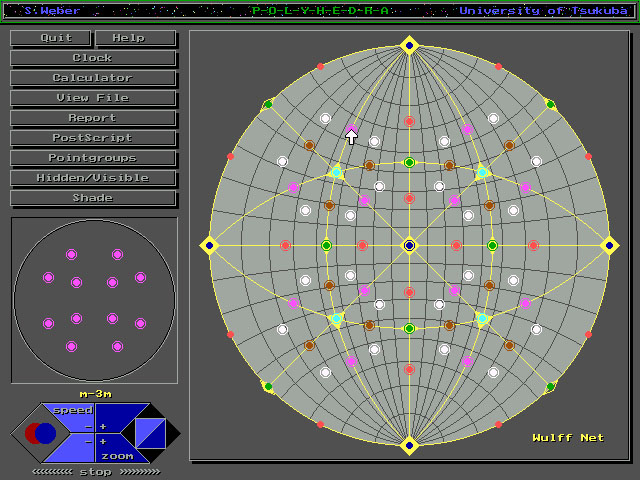Screen dimensions: 640x480
Task: Zoom out with the zoom minus
Action: [x=88, y=442]
